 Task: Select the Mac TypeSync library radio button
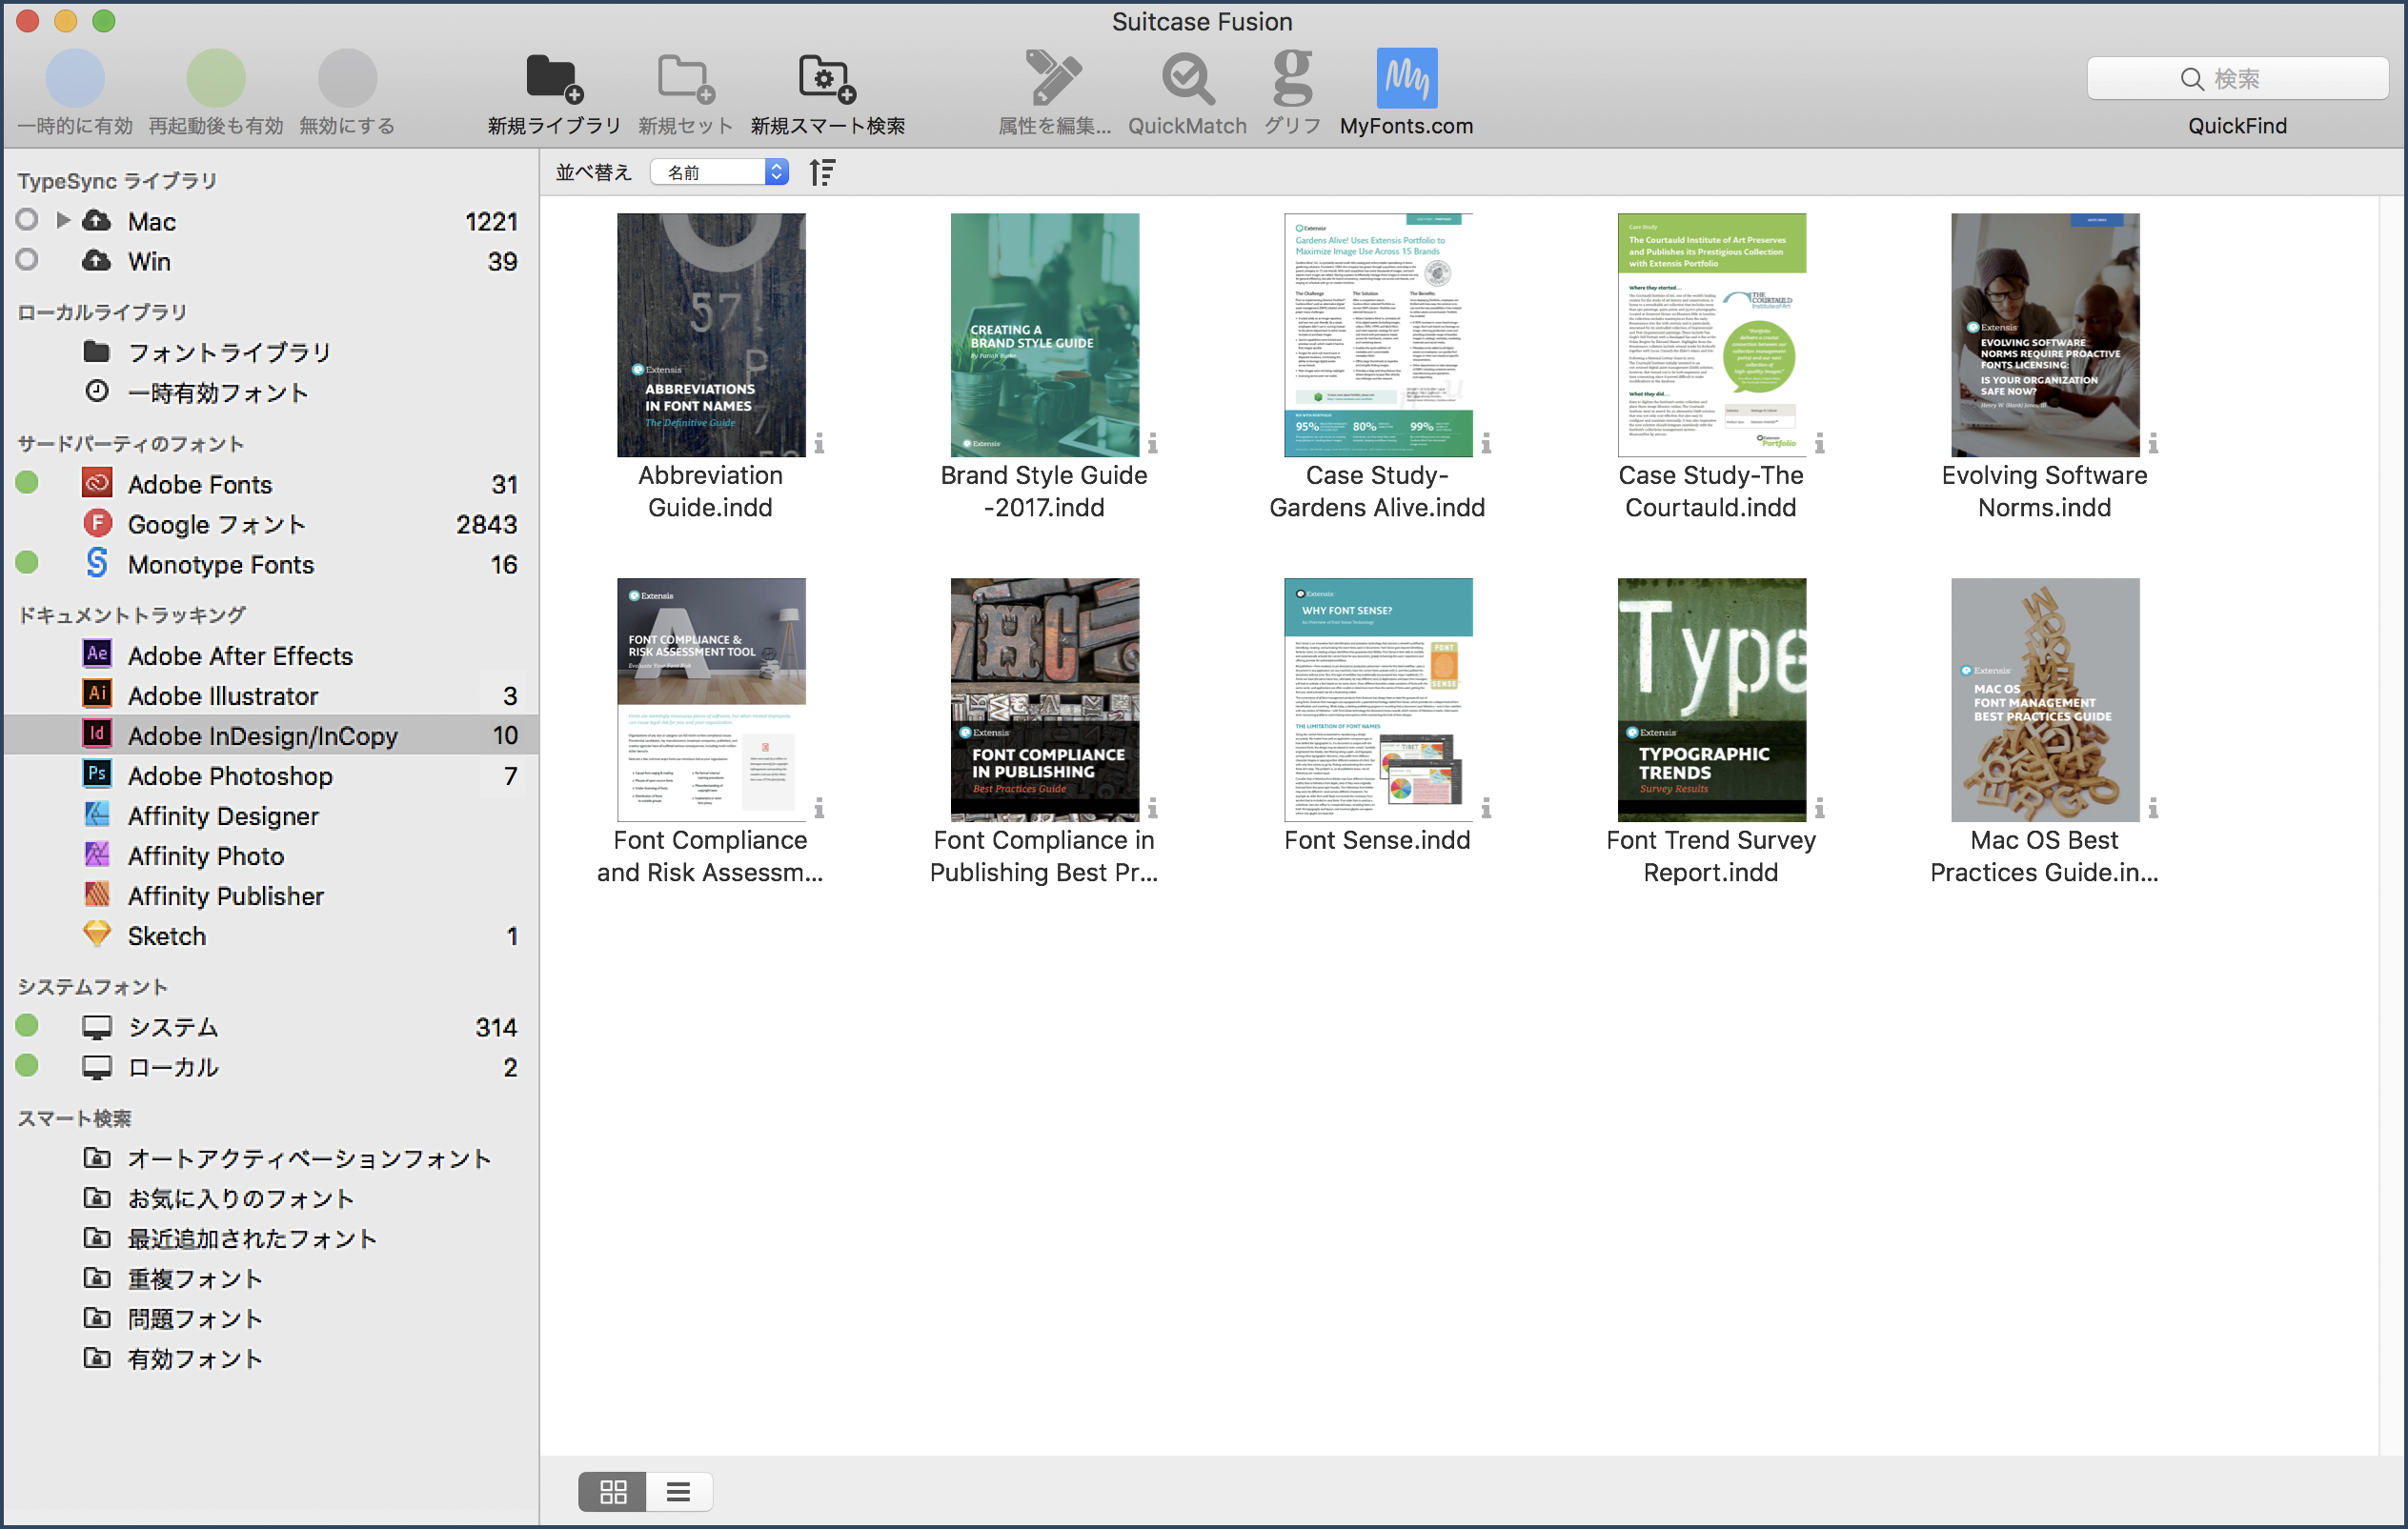point(27,220)
